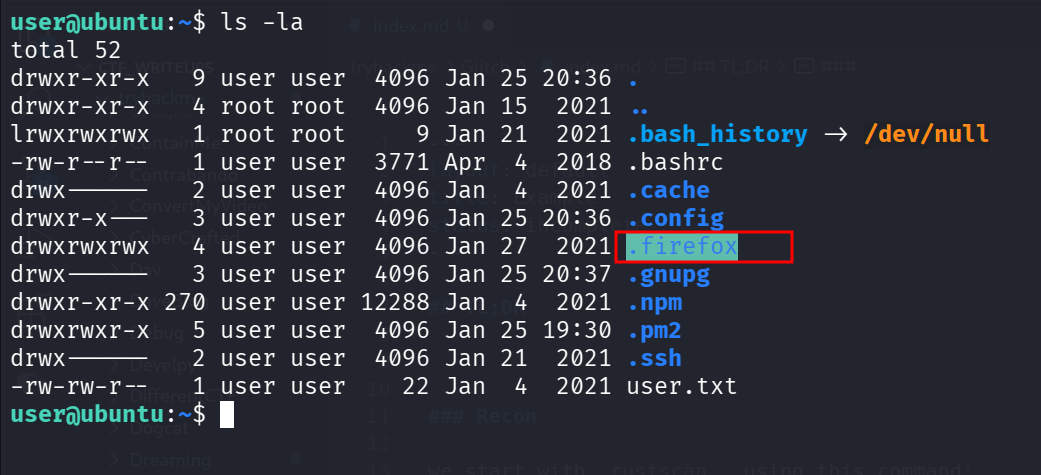
Task: Click the user.txt file name
Action: click(682, 386)
